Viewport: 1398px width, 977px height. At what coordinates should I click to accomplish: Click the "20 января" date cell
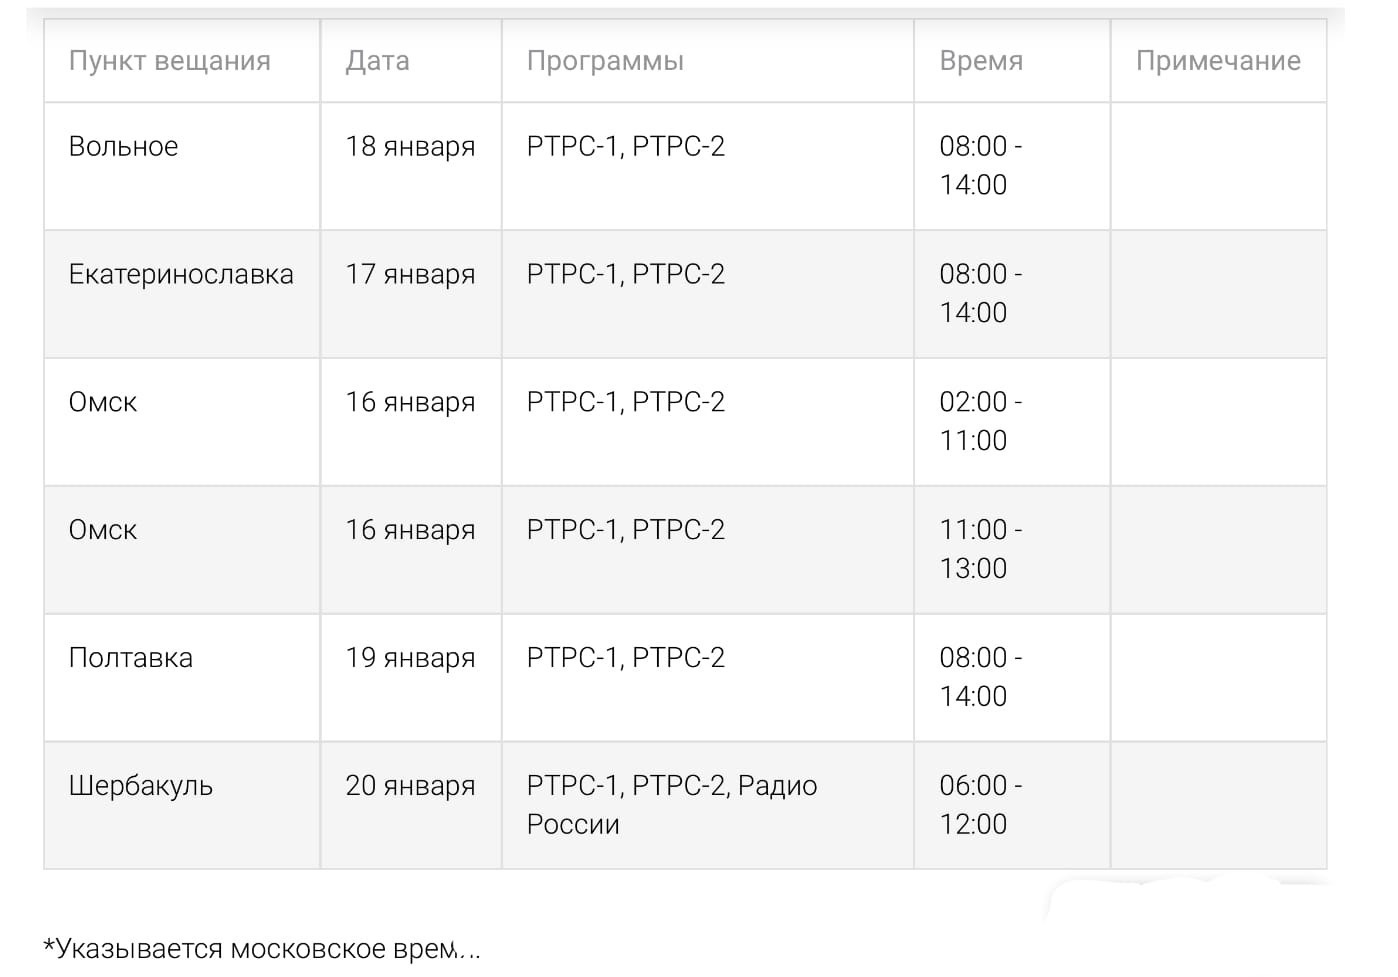[410, 786]
